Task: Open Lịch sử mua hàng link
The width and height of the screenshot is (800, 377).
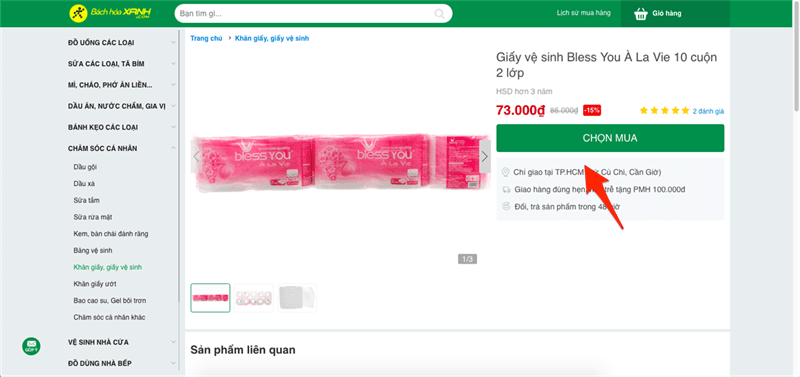Action: coord(583,13)
